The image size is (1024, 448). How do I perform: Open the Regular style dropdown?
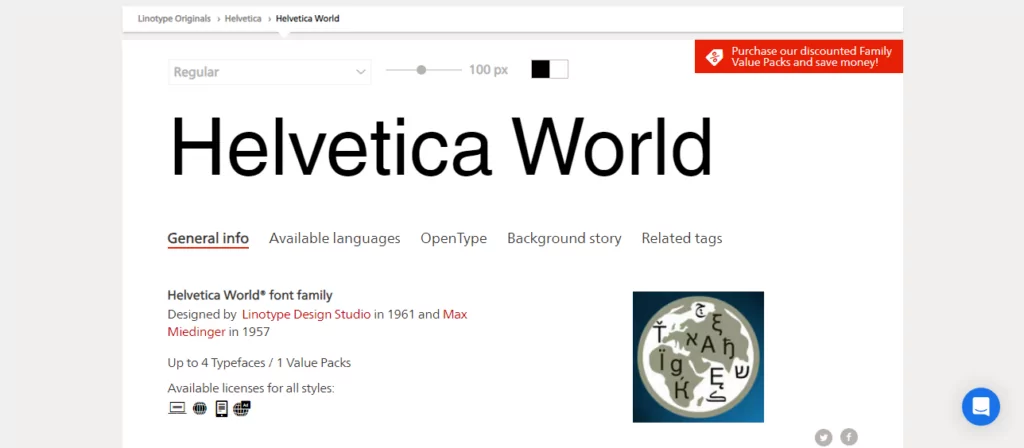pyautogui.click(x=270, y=72)
